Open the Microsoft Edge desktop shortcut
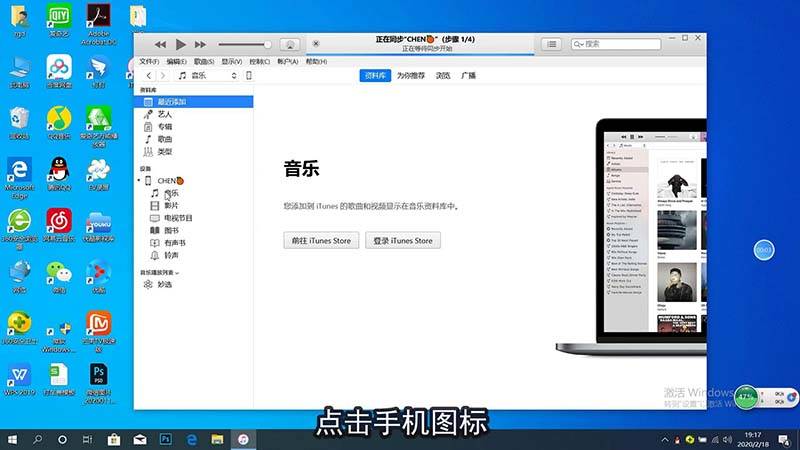 (x=19, y=178)
